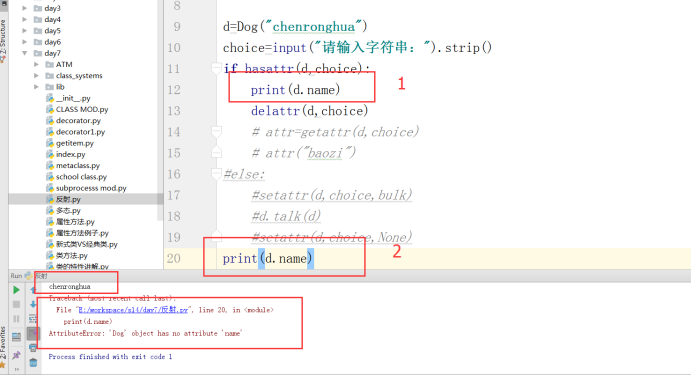Expand the ATM folder arrow
The width and height of the screenshot is (691, 375).
click(37, 64)
